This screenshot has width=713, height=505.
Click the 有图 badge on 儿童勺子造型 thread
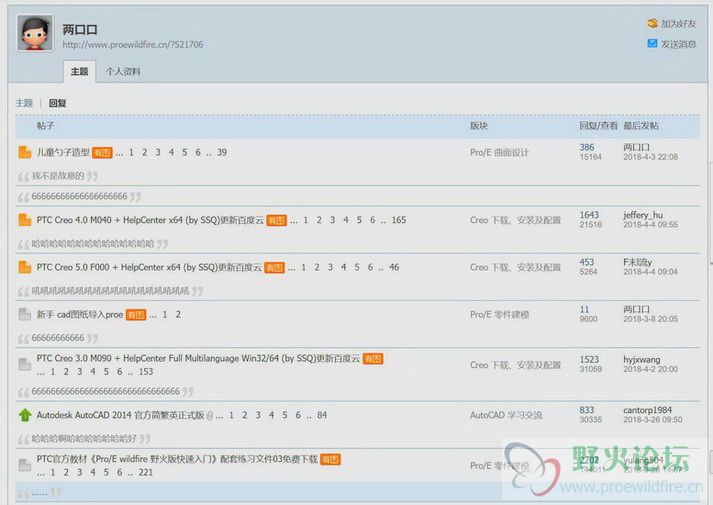pos(102,153)
